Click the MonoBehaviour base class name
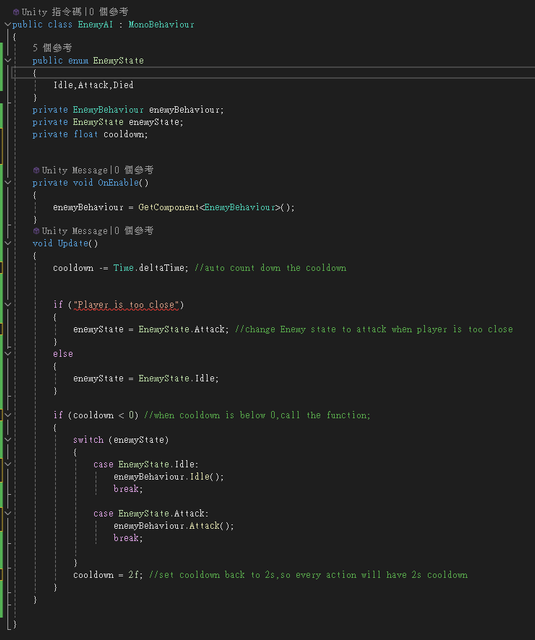 click(x=162, y=24)
